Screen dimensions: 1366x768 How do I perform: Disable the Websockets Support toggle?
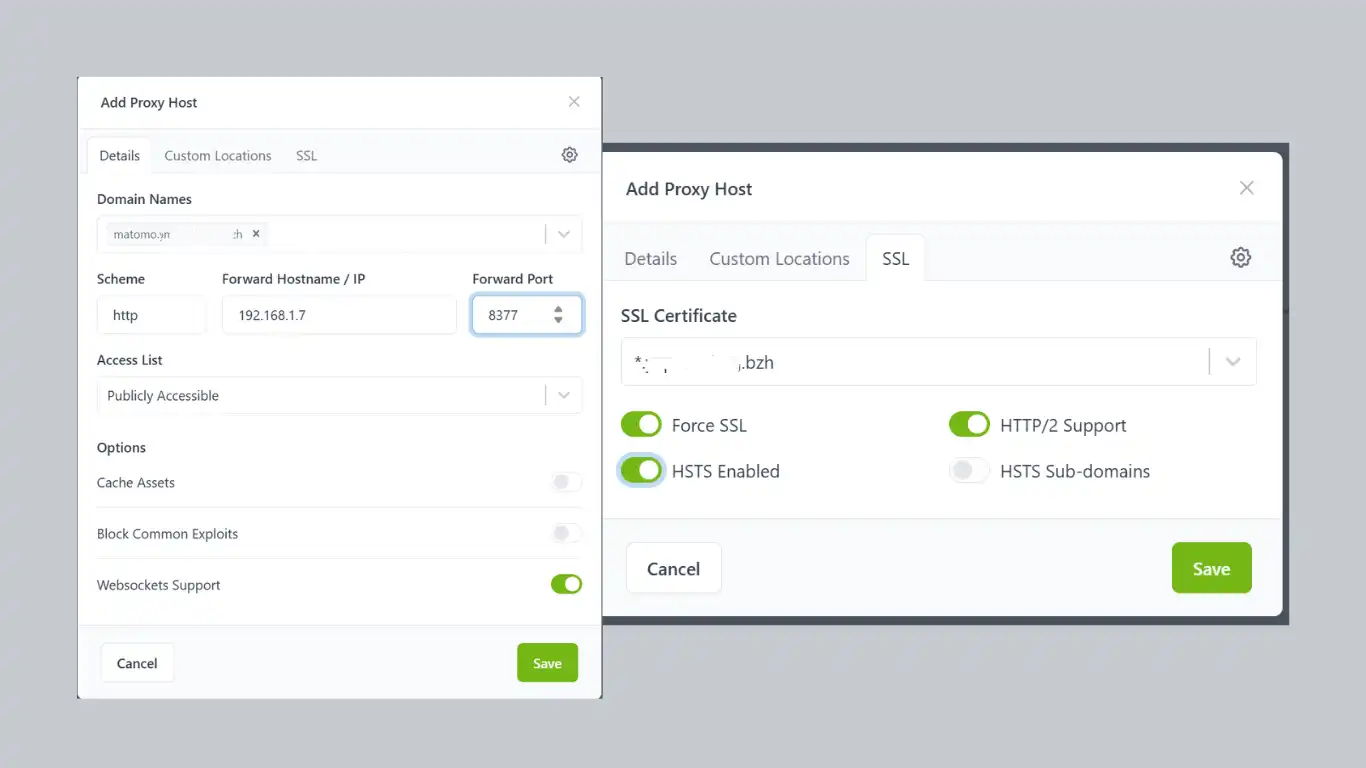point(566,585)
